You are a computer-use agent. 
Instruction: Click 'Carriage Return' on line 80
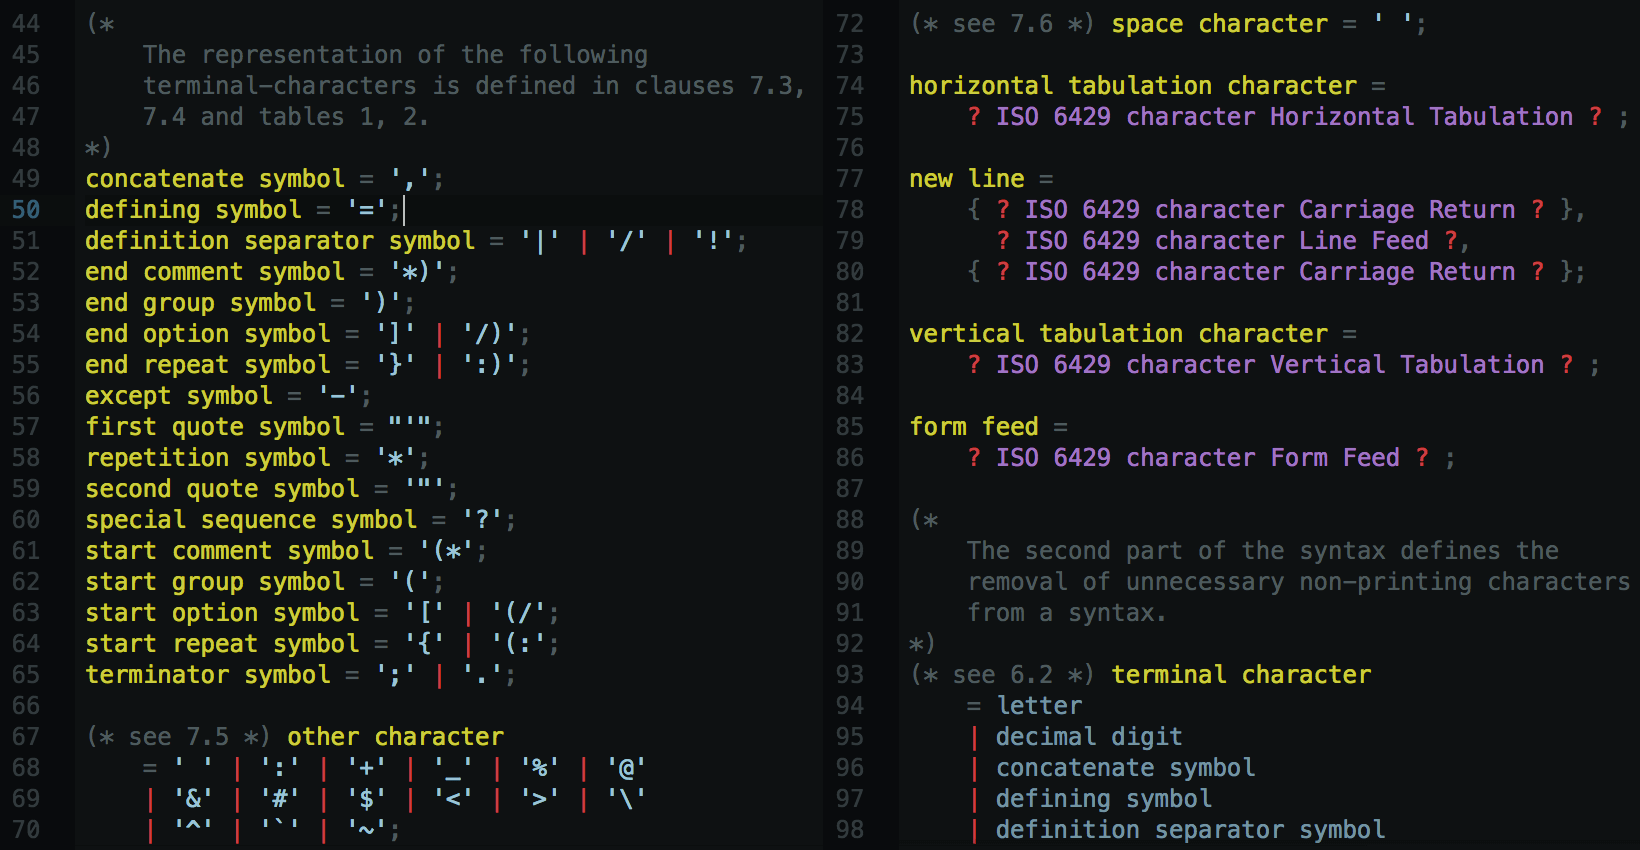point(1407,271)
